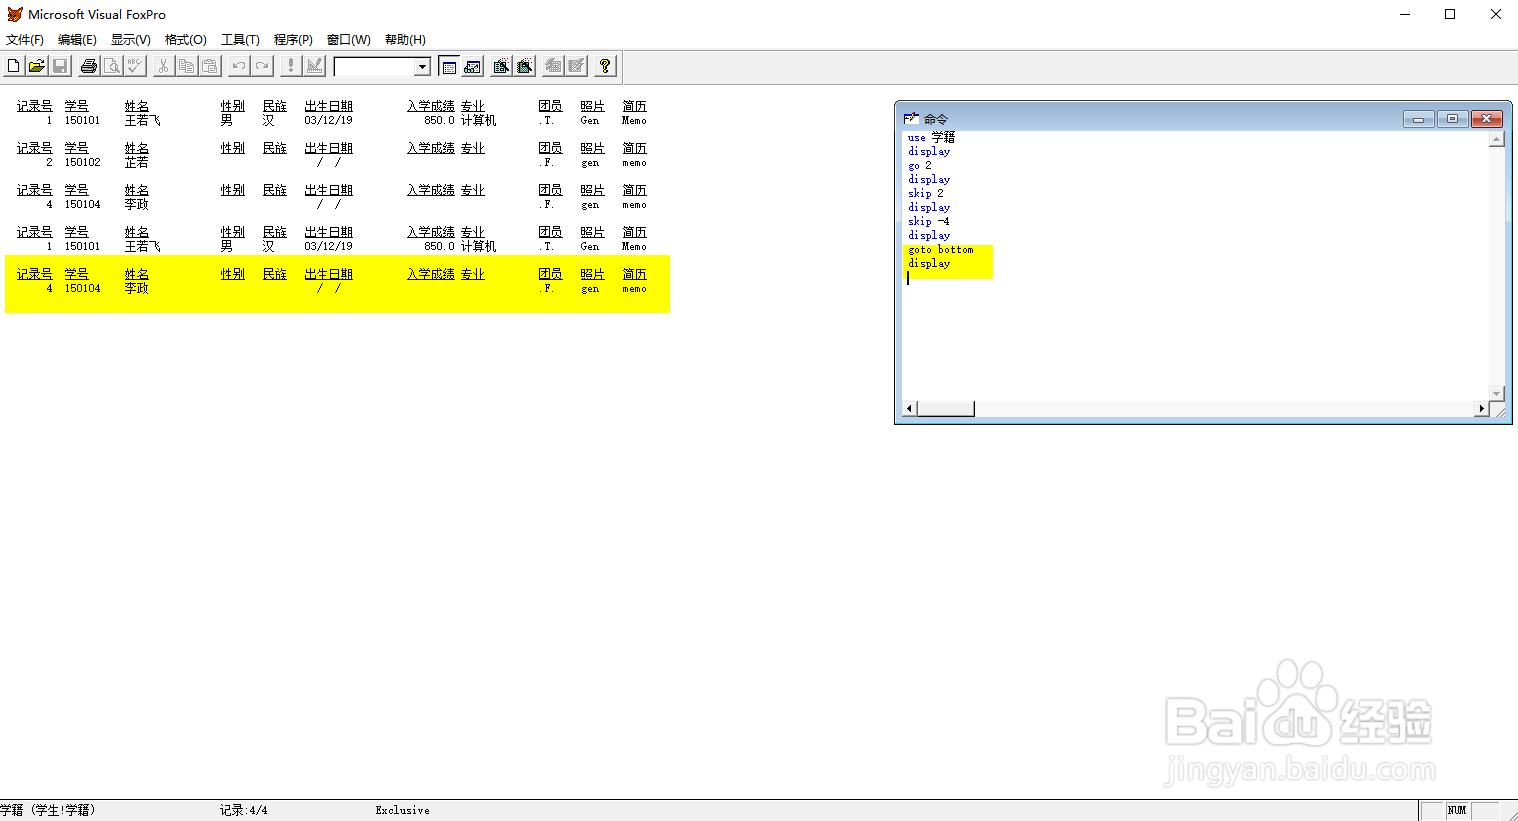Screen dimensions: 1518x821
Task: Click the Modify Form ruler icon
Action: click(x=315, y=66)
